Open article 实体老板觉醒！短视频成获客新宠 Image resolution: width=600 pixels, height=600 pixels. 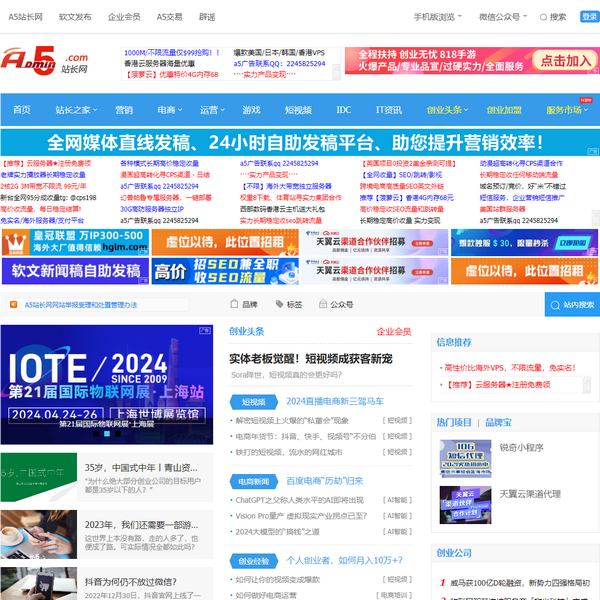(311, 357)
